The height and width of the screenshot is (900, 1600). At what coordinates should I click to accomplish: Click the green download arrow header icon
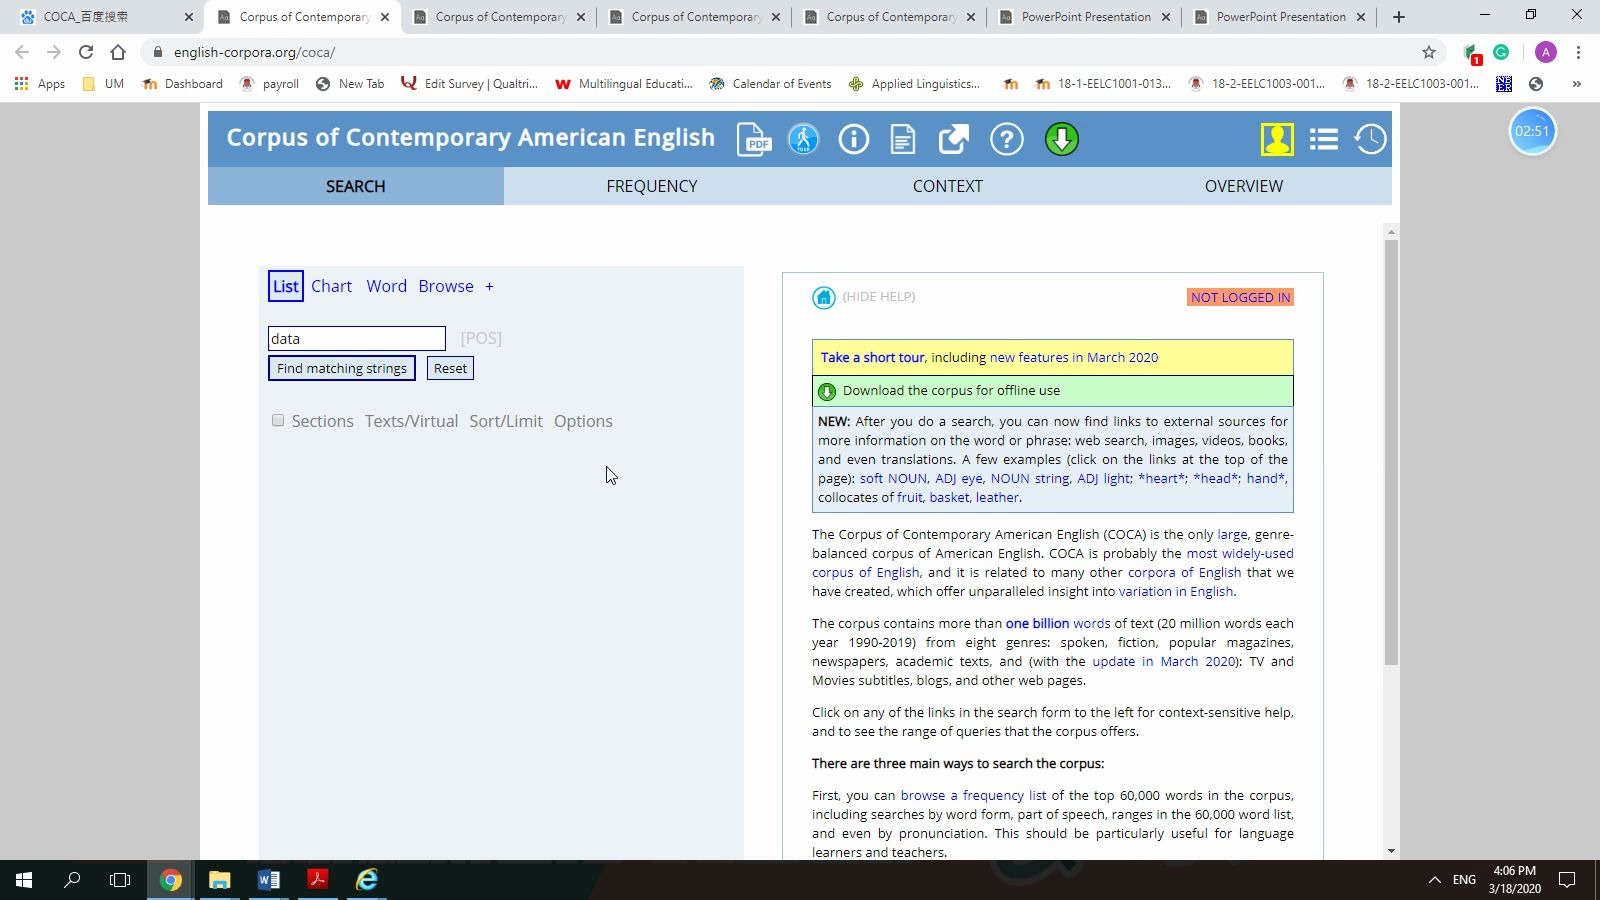click(x=1062, y=139)
